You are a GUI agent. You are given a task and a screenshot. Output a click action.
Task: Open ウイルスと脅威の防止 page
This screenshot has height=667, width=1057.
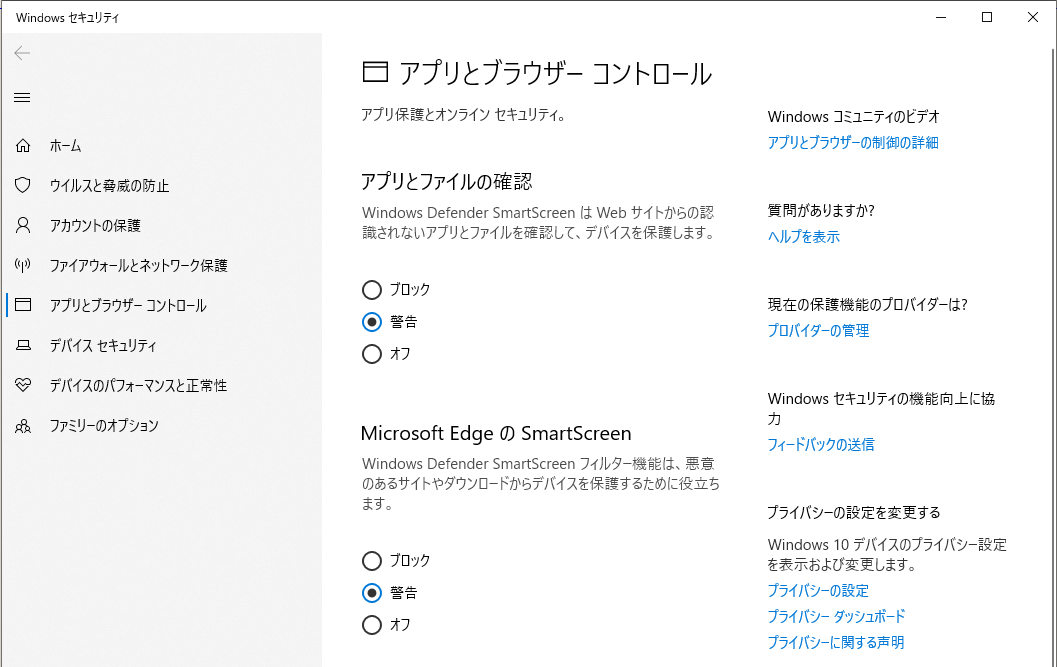(109, 186)
